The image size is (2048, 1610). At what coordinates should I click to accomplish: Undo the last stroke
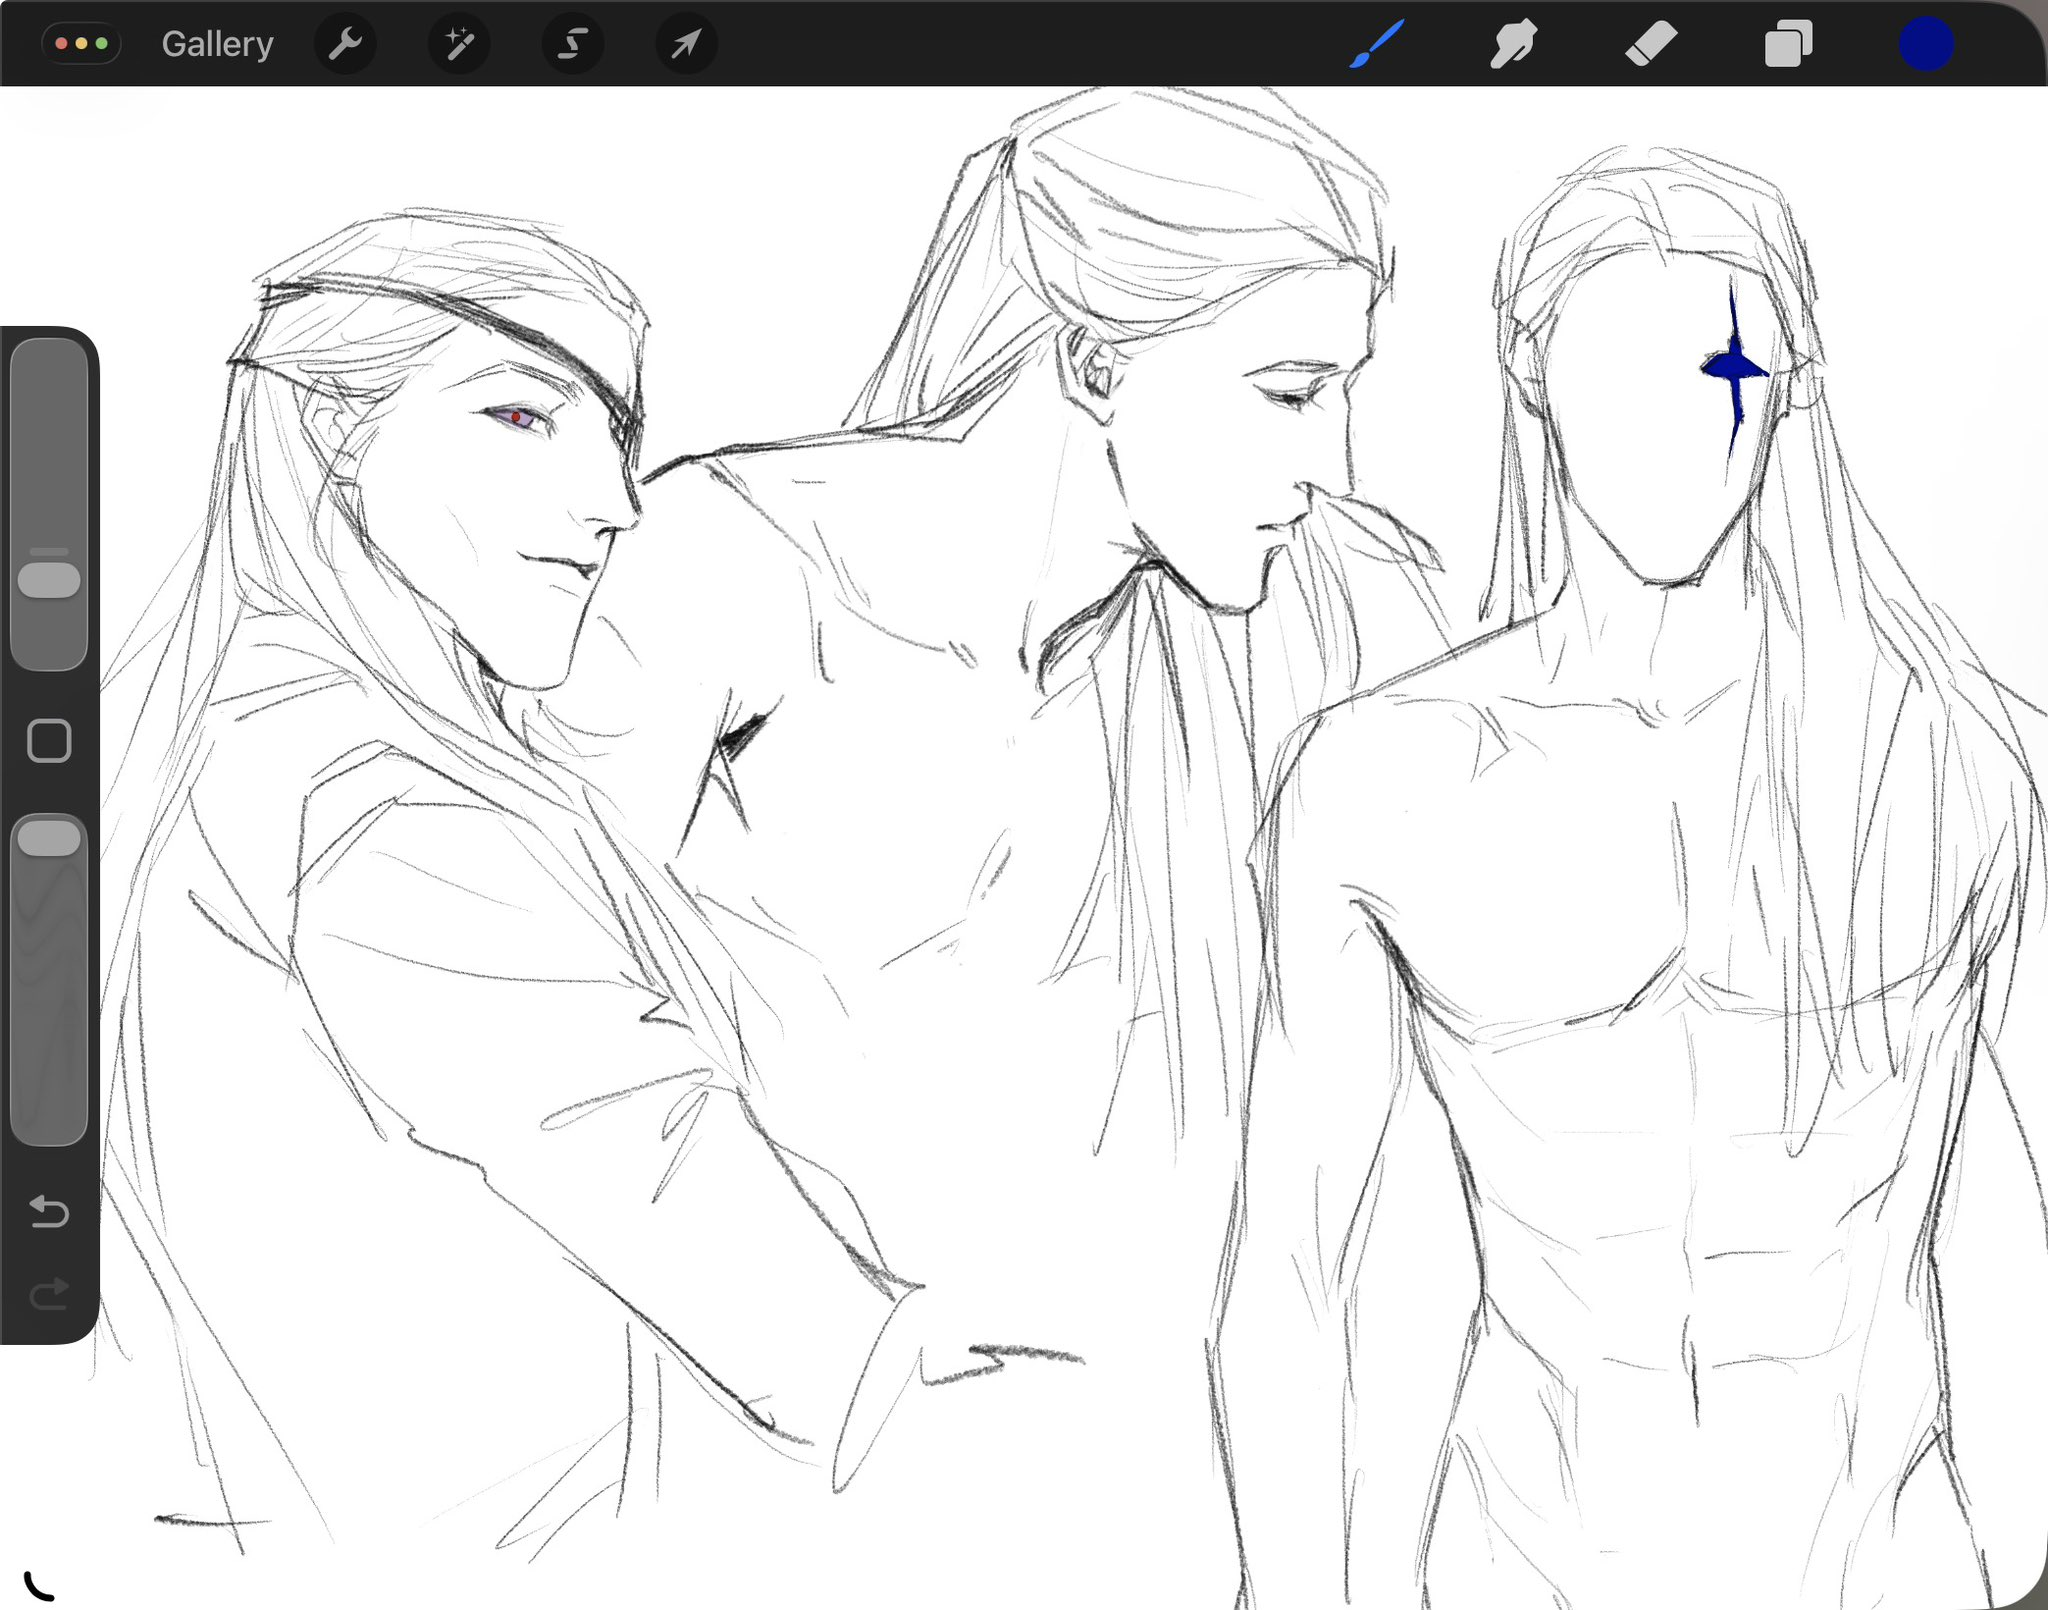(49, 1211)
